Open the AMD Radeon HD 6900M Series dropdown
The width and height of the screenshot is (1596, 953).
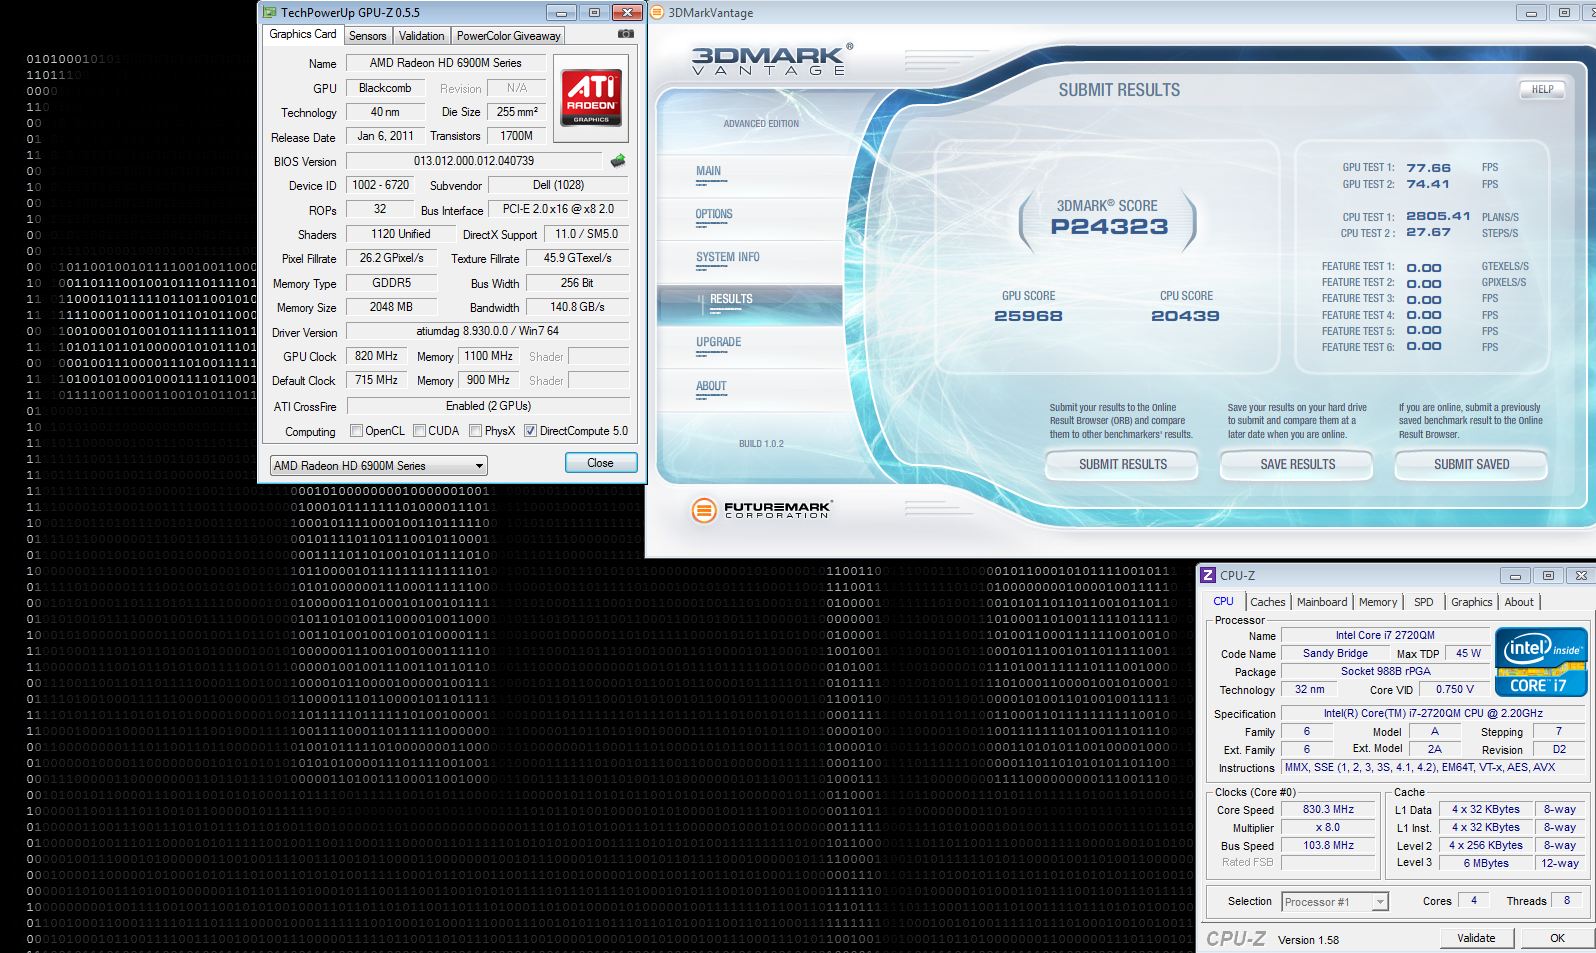point(378,466)
